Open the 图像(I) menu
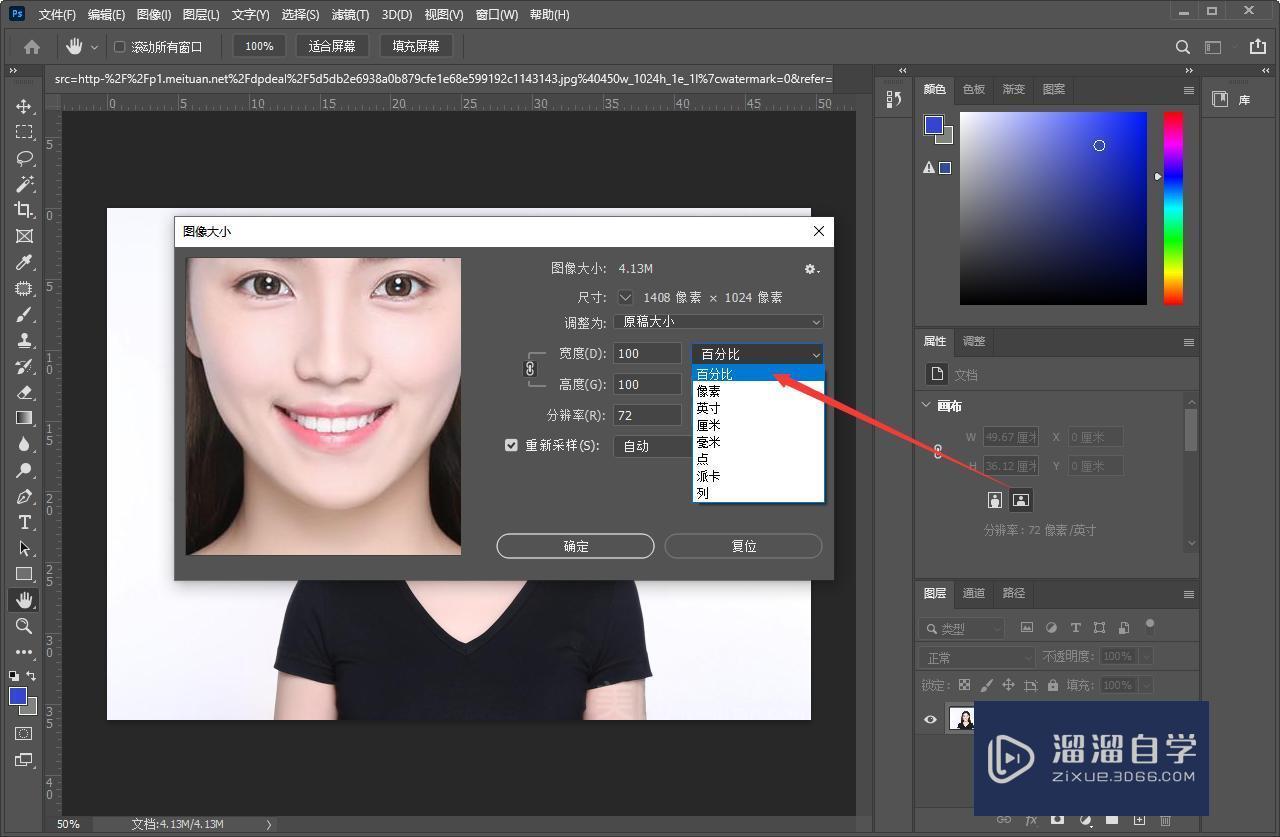1280x837 pixels. coord(154,15)
